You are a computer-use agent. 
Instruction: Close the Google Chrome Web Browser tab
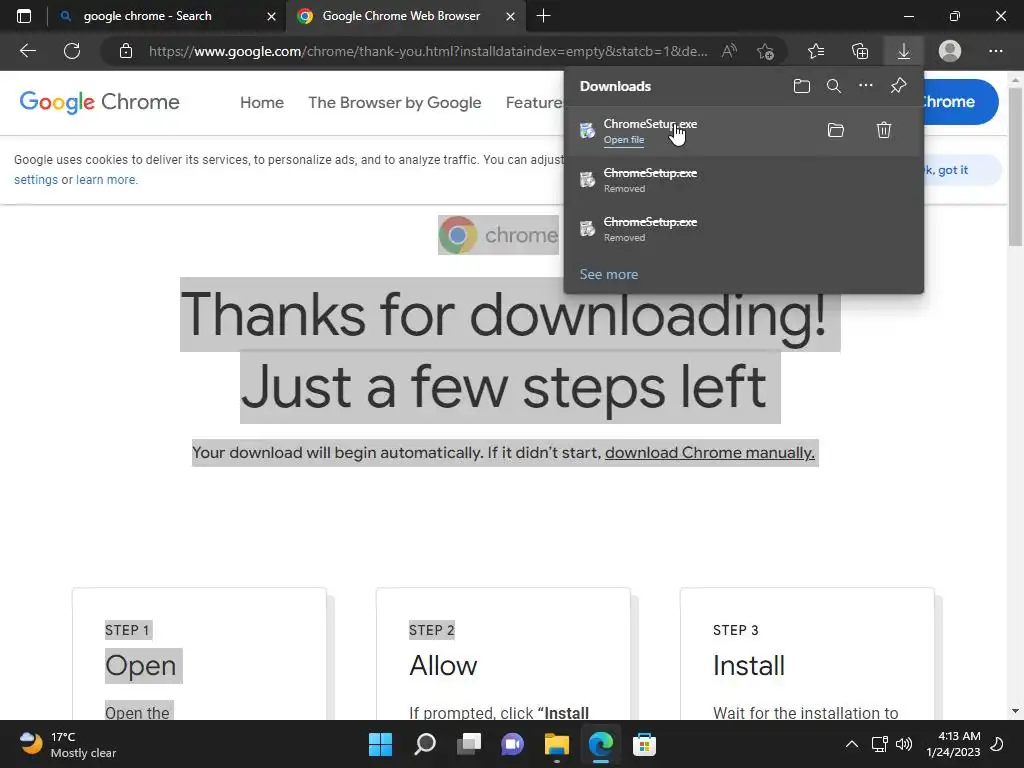[511, 16]
